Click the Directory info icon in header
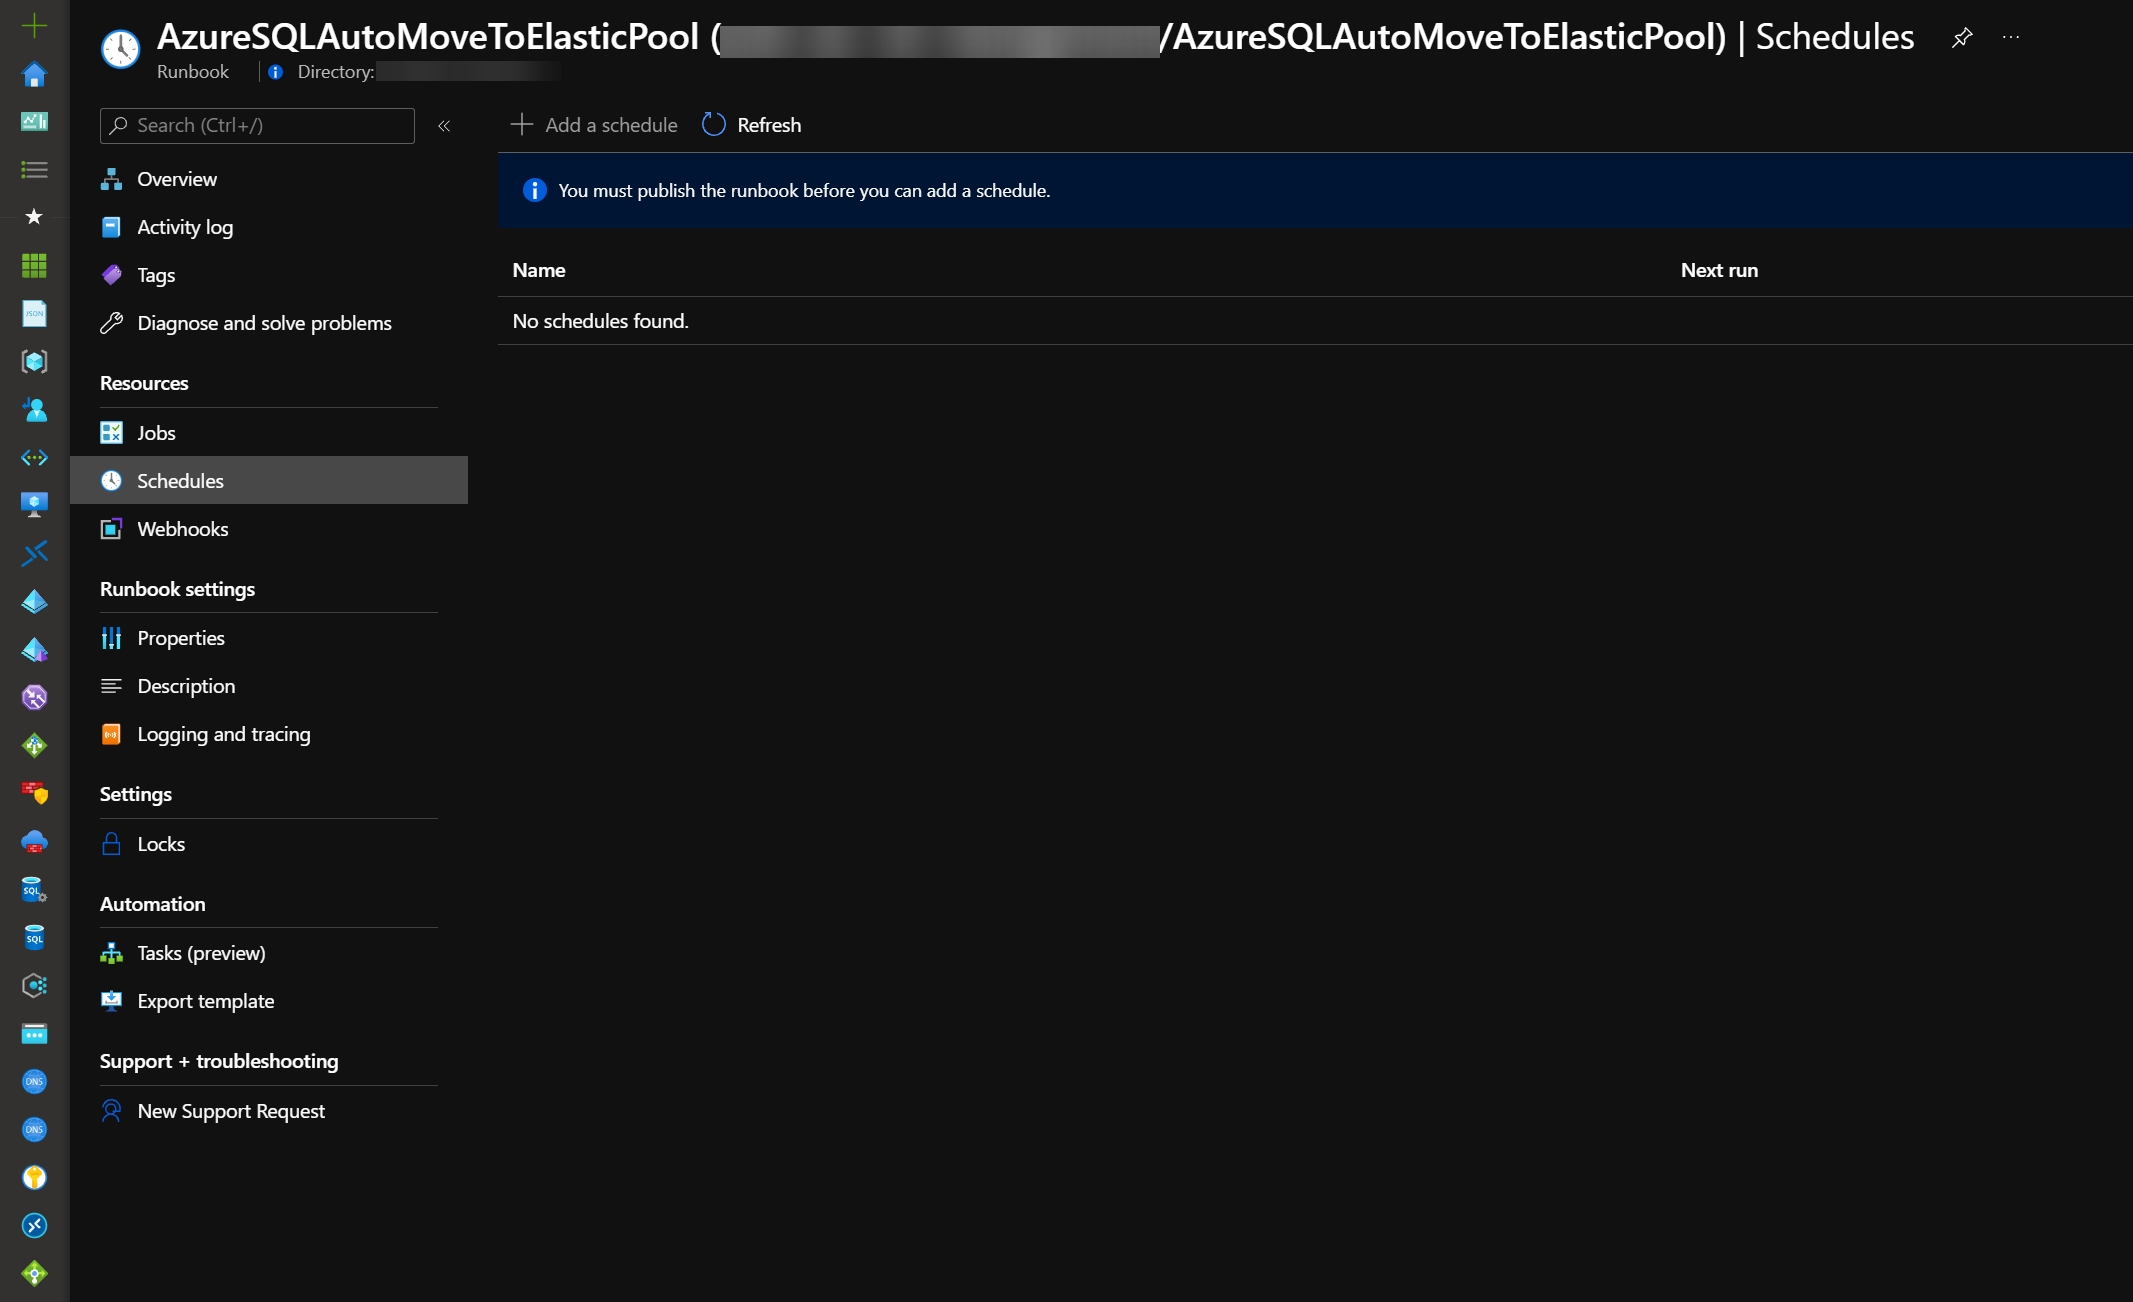 point(275,72)
